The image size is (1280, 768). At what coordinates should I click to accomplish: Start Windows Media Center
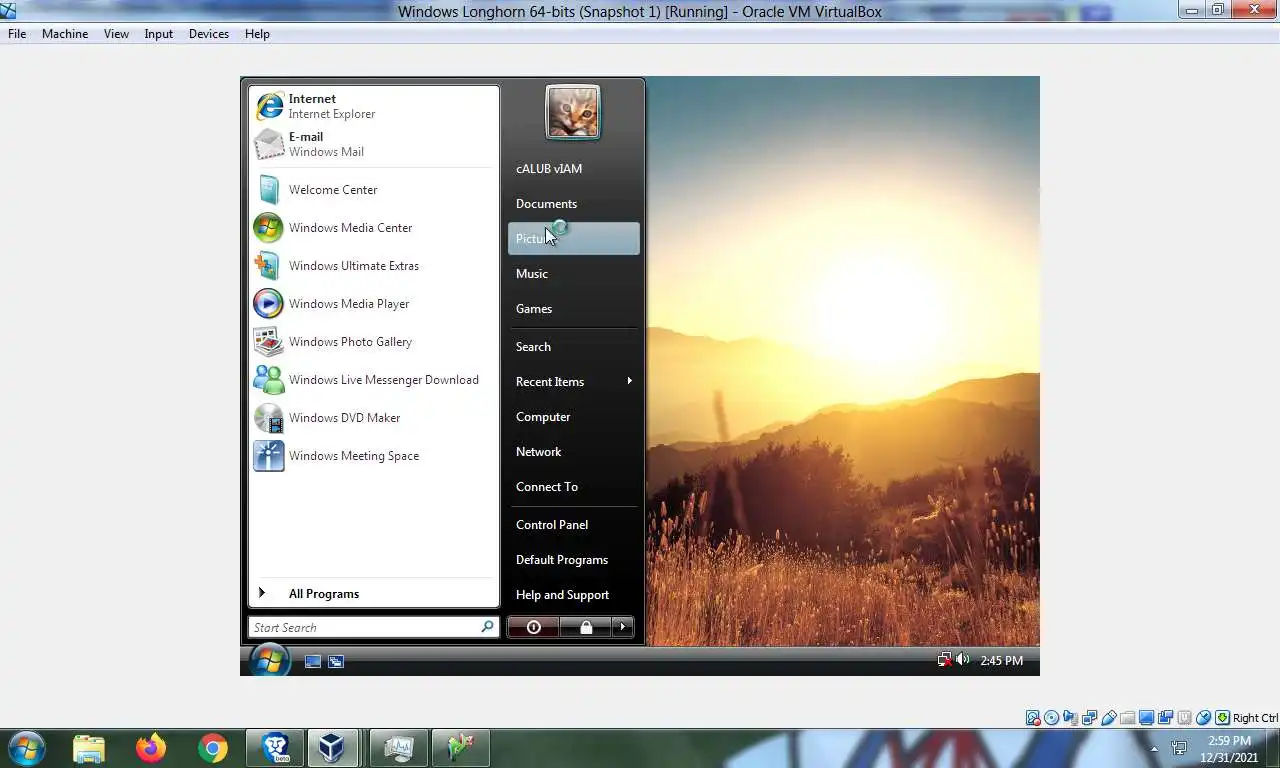(373, 228)
